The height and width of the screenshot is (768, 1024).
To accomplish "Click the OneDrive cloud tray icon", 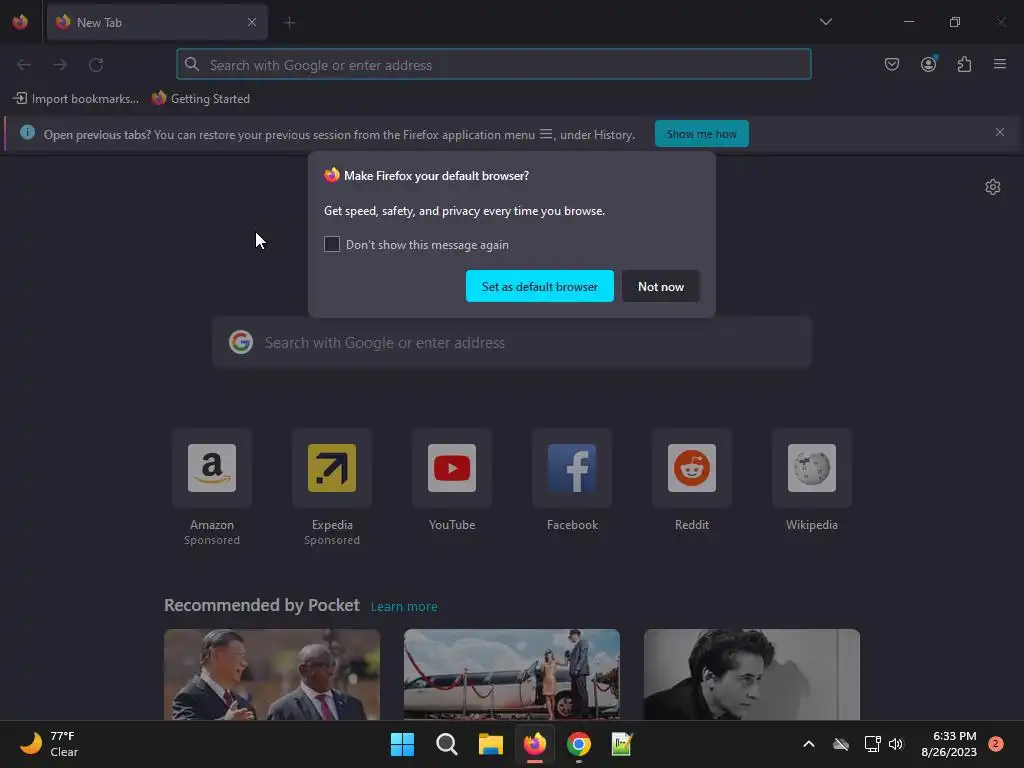I will pyautogui.click(x=841, y=744).
